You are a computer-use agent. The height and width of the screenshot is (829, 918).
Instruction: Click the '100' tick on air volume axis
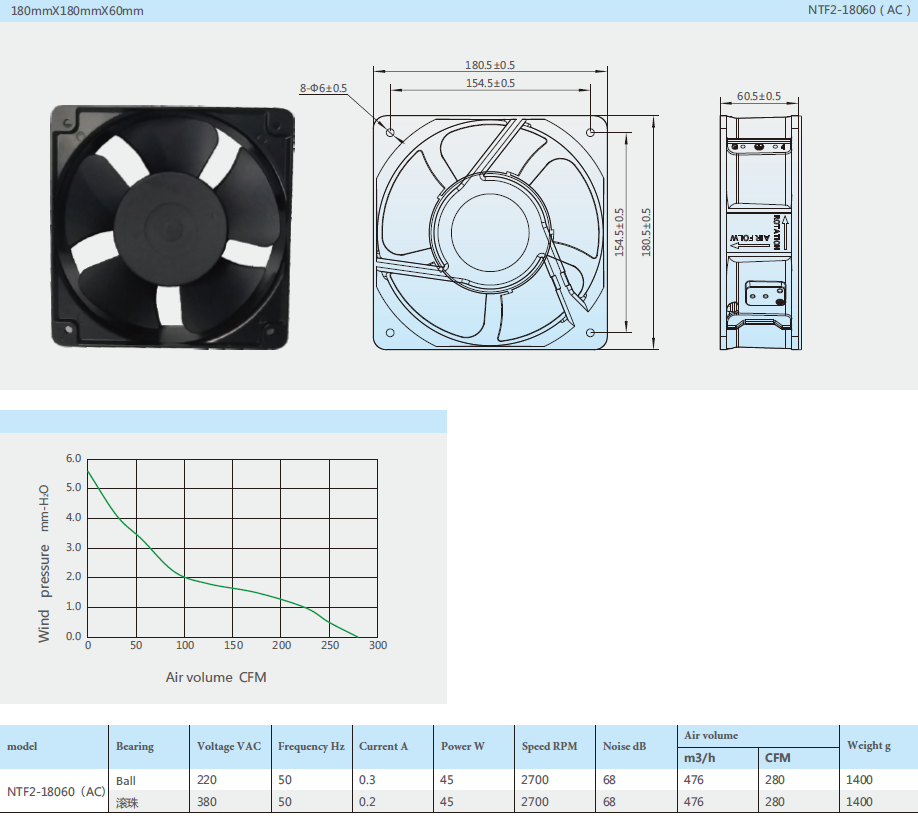[185, 645]
